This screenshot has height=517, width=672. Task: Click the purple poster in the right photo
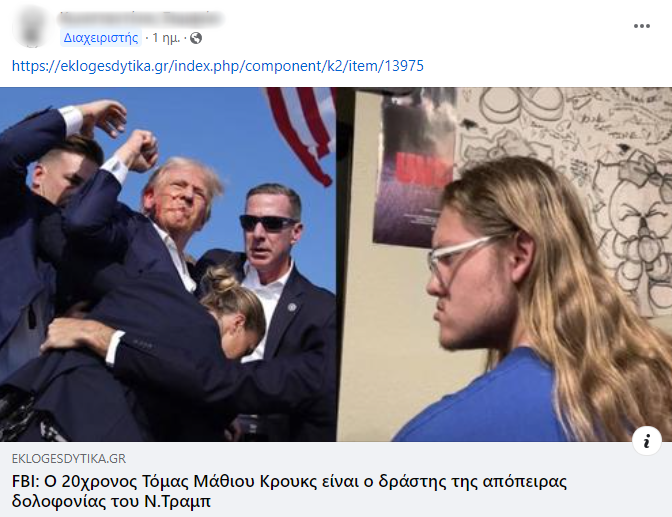414,169
